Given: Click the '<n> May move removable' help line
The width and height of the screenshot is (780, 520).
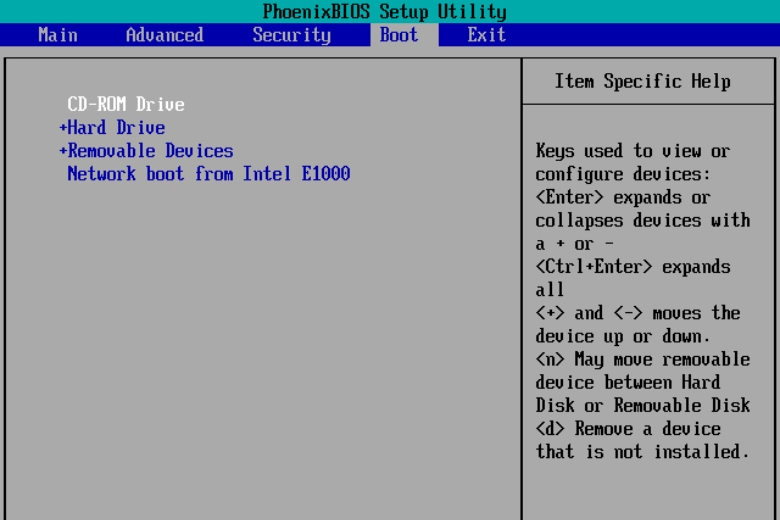Looking at the screenshot, I should pyautogui.click(x=643, y=359).
